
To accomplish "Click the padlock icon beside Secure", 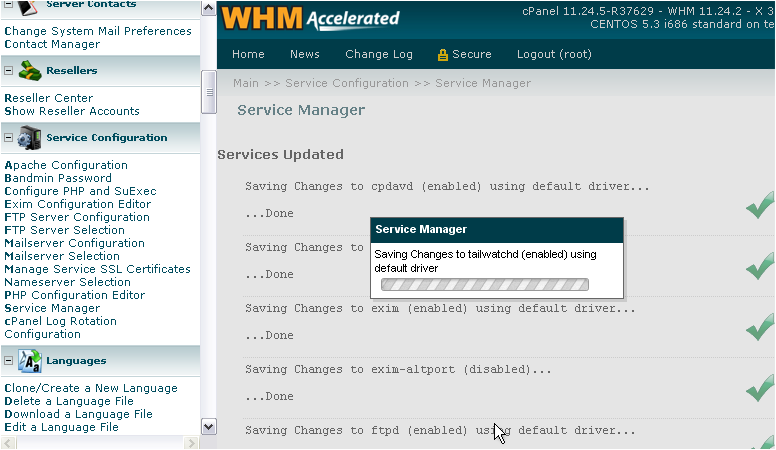I will pyautogui.click(x=442, y=54).
